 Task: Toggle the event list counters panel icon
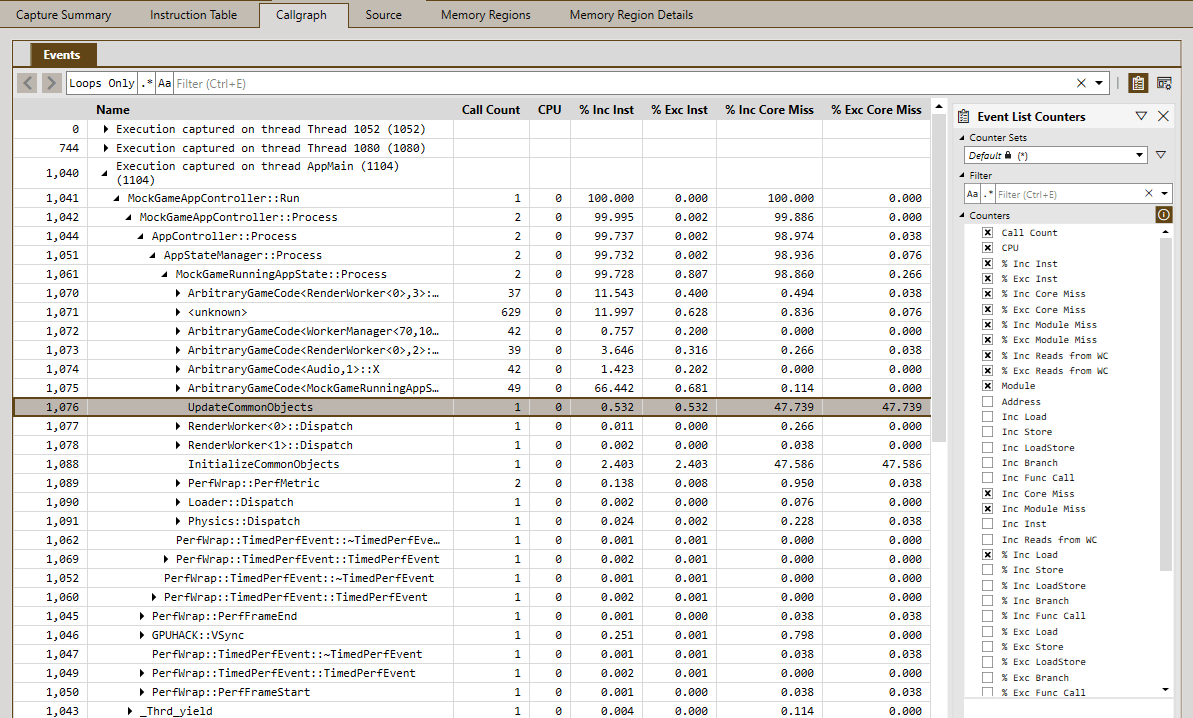1138,83
